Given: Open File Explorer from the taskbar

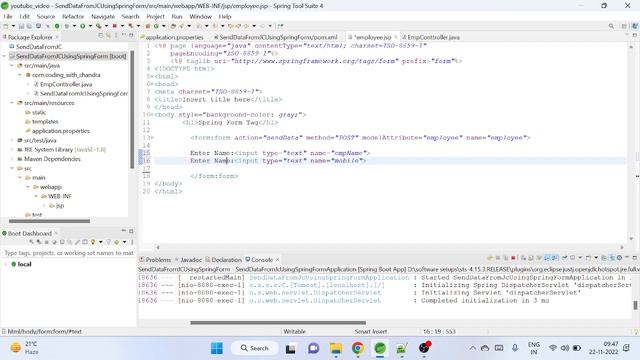Looking at the screenshot, I should coord(336,348).
